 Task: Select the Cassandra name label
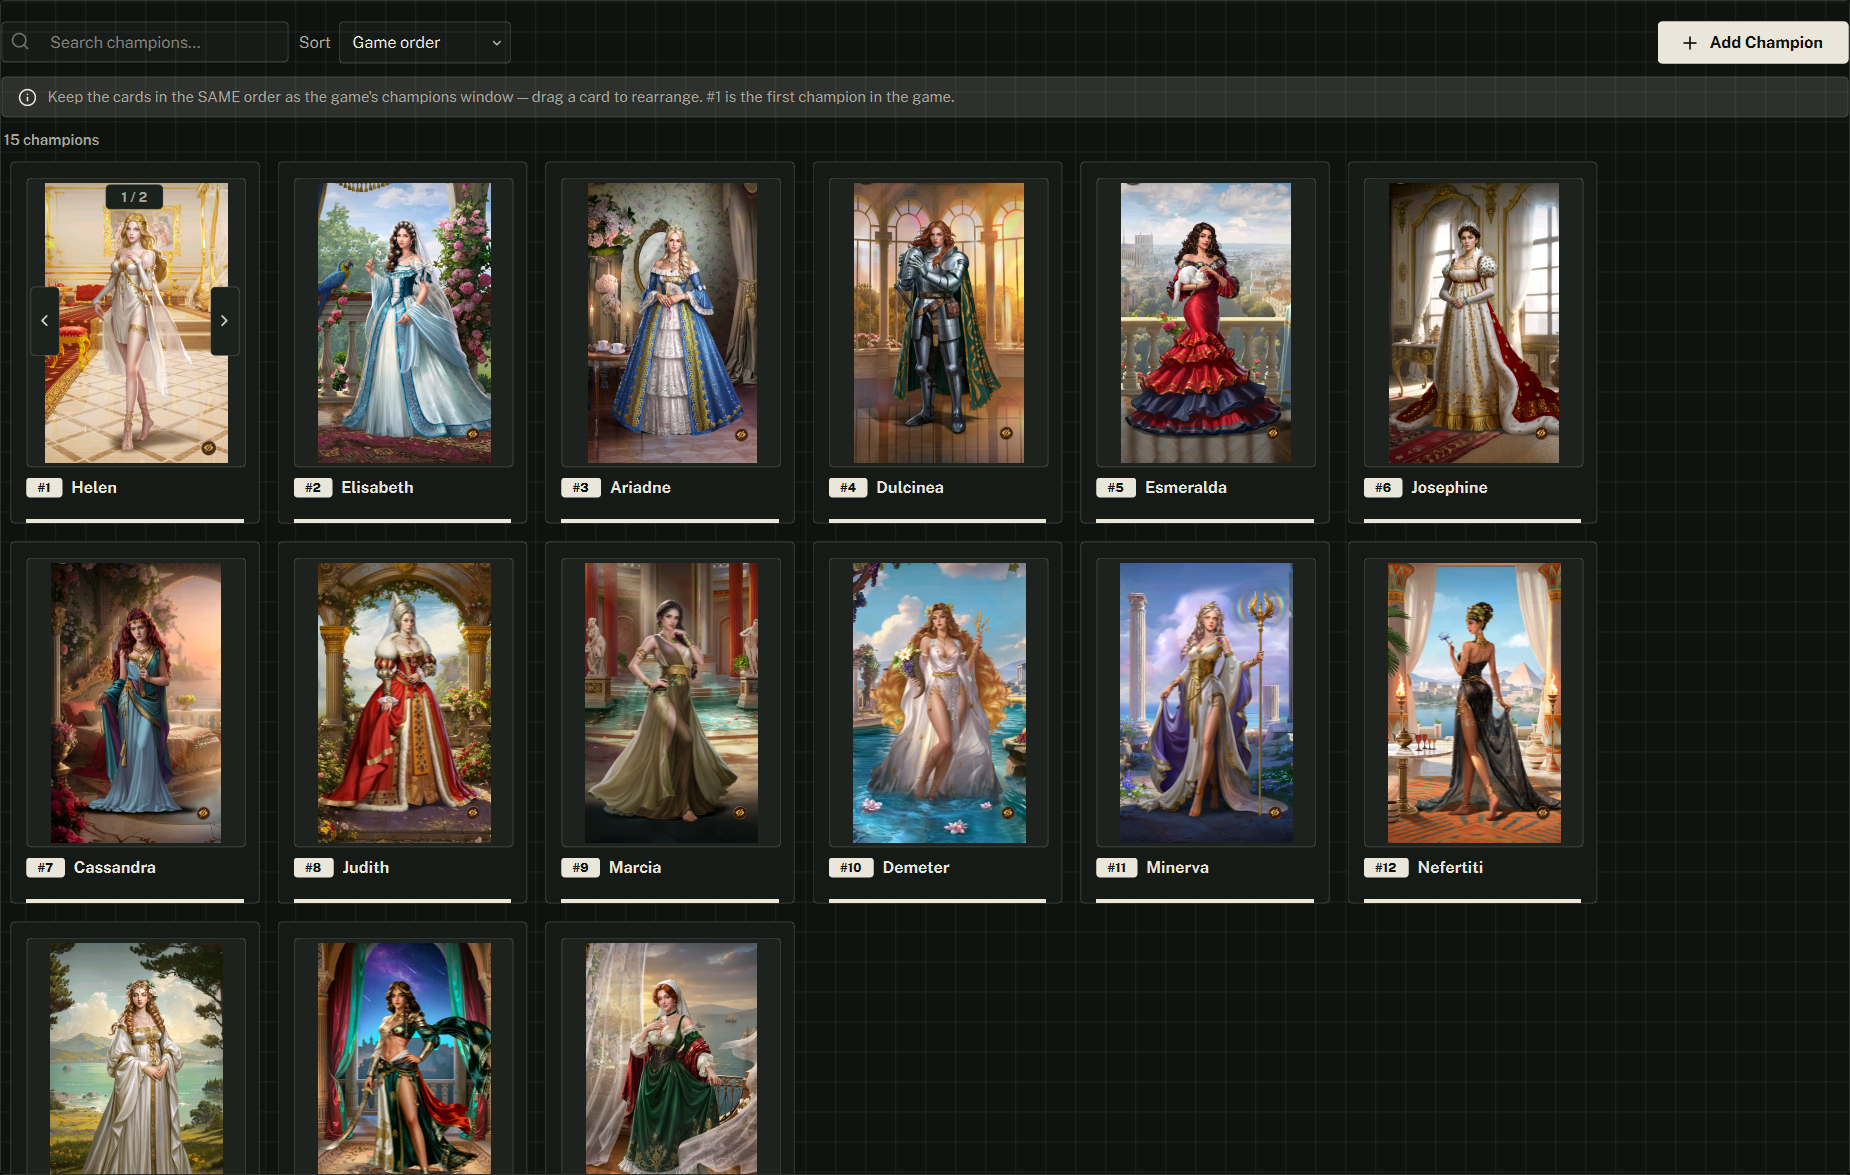(x=115, y=867)
